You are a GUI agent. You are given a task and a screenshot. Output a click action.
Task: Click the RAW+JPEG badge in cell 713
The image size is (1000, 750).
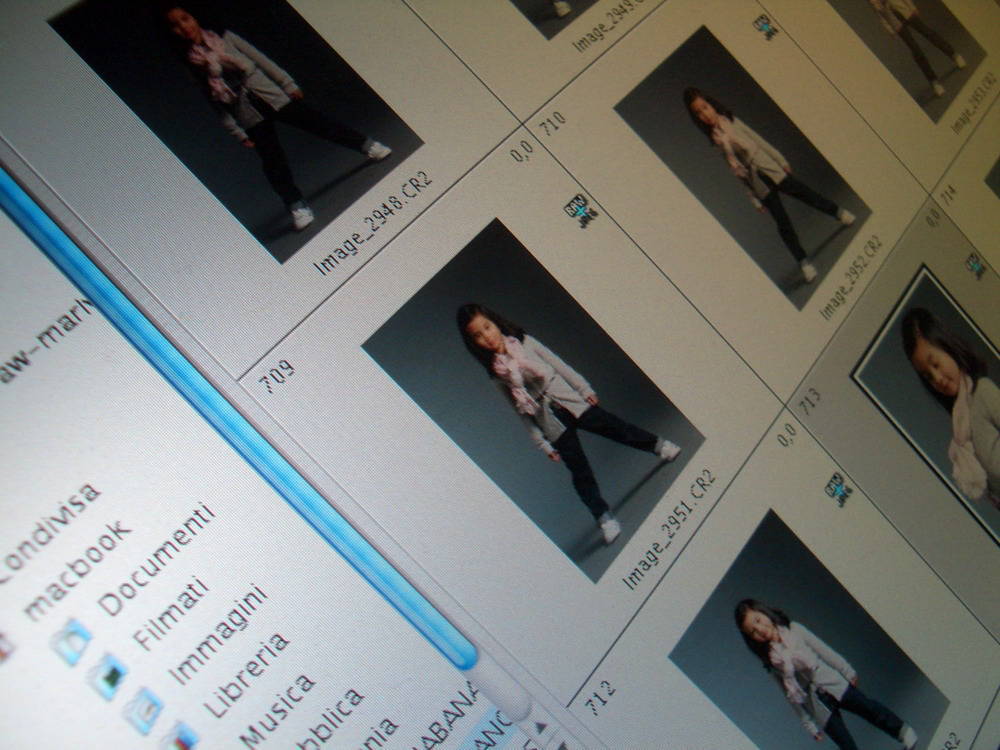tap(975, 265)
